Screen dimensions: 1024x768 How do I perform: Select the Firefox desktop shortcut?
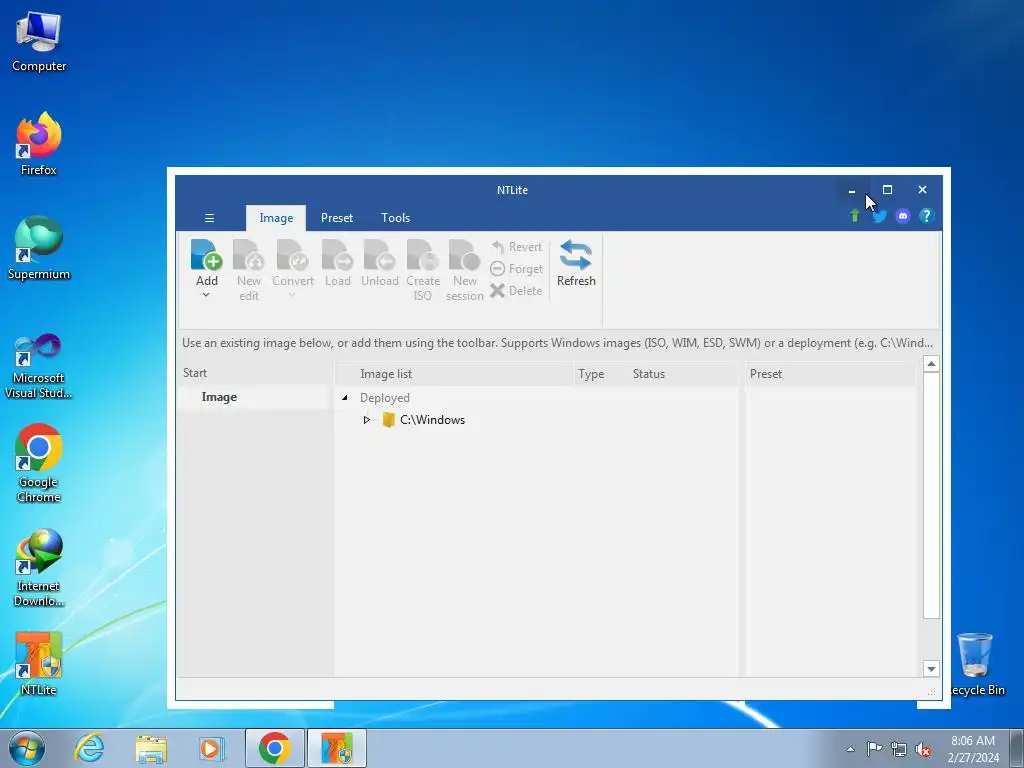coord(39,144)
